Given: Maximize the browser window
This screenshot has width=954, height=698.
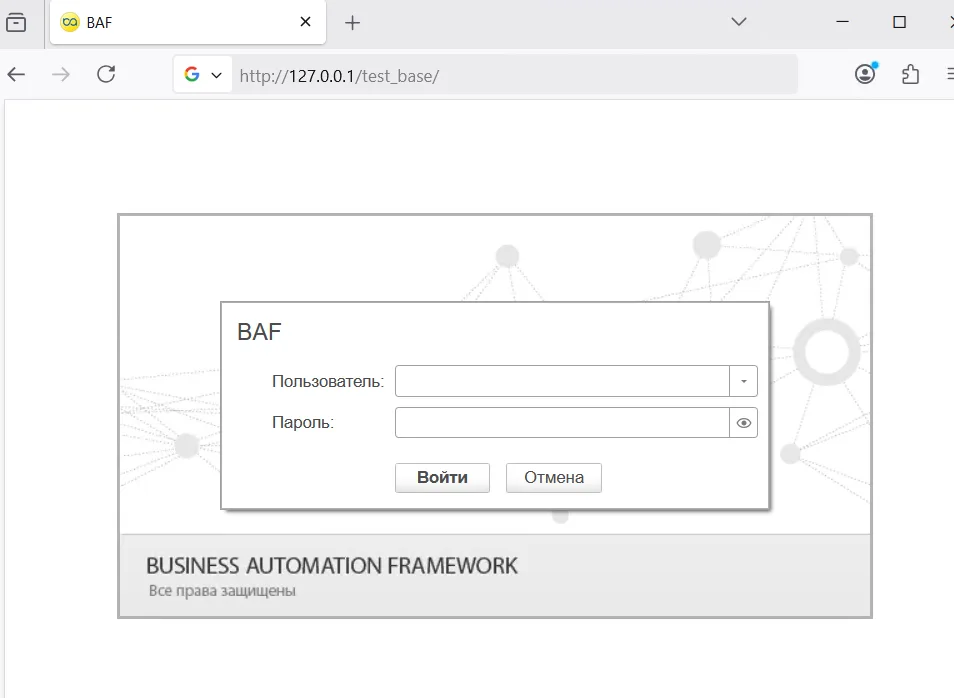Looking at the screenshot, I should tap(899, 21).
